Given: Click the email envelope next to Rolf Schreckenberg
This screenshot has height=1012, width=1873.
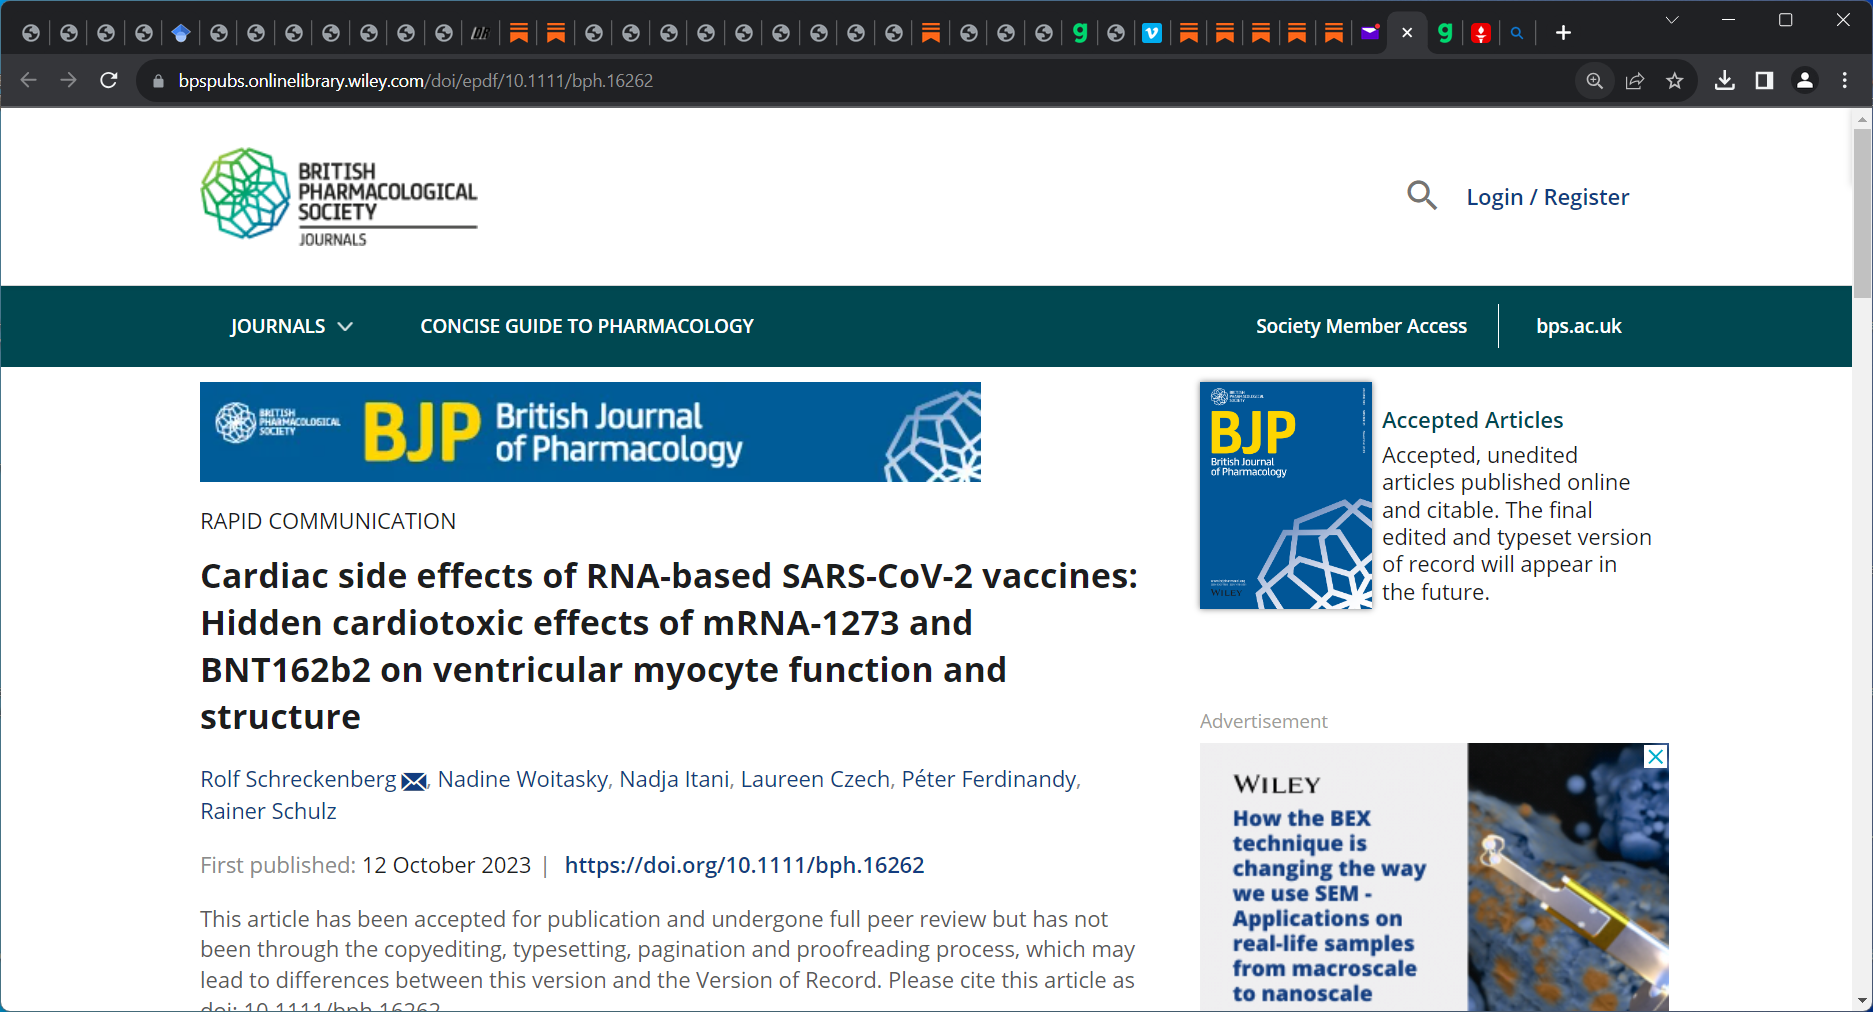Looking at the screenshot, I should tap(414, 781).
